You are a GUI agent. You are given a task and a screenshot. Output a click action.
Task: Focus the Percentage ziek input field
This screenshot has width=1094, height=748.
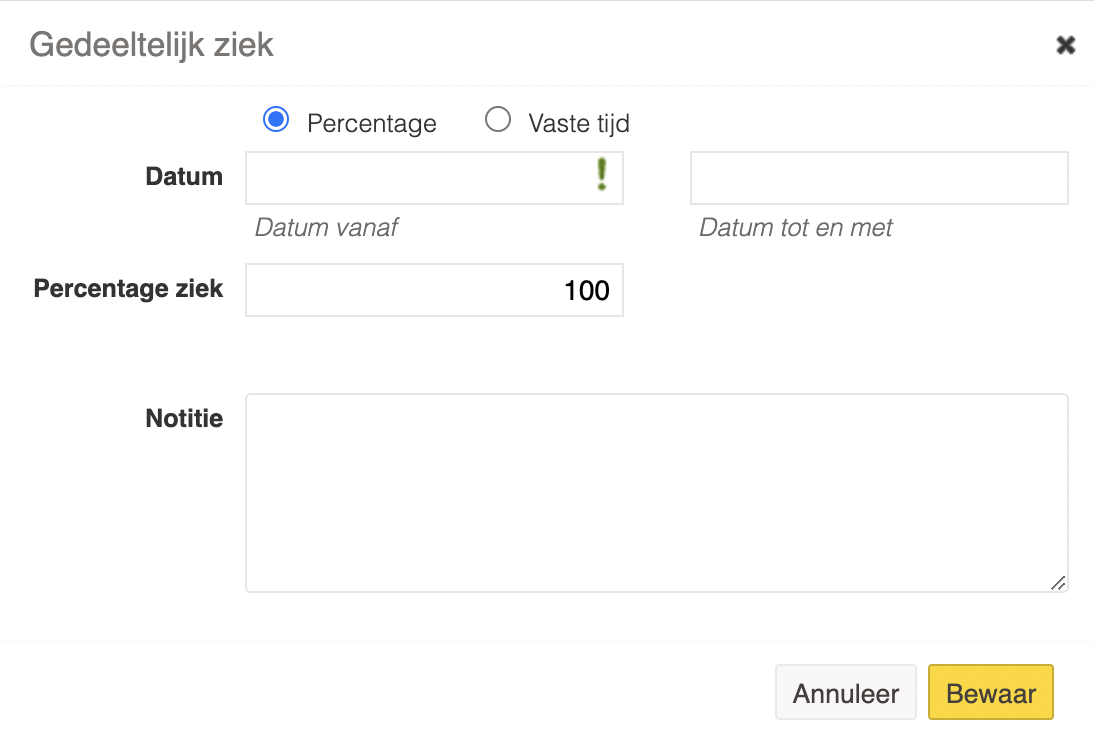(434, 290)
